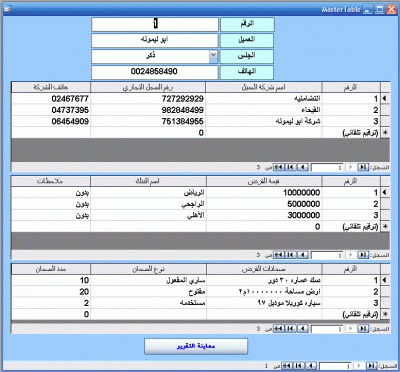This screenshot has height=372, width=400.
Task: Click the phone field 0024858490
Action: pyautogui.click(x=155, y=72)
